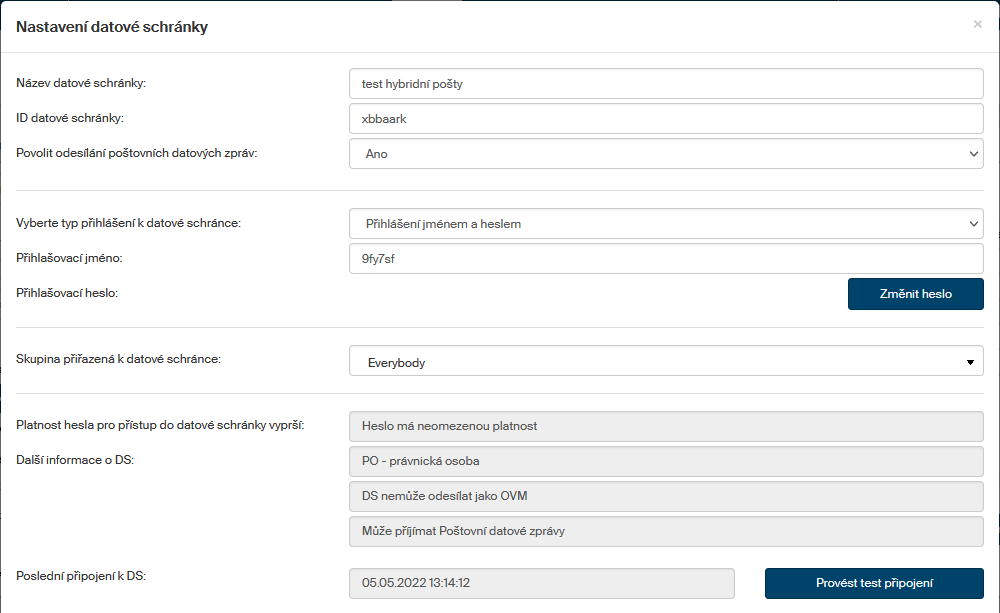1000x613 pixels.
Task: Click the Název datové schránky input field
Action: 666,84
